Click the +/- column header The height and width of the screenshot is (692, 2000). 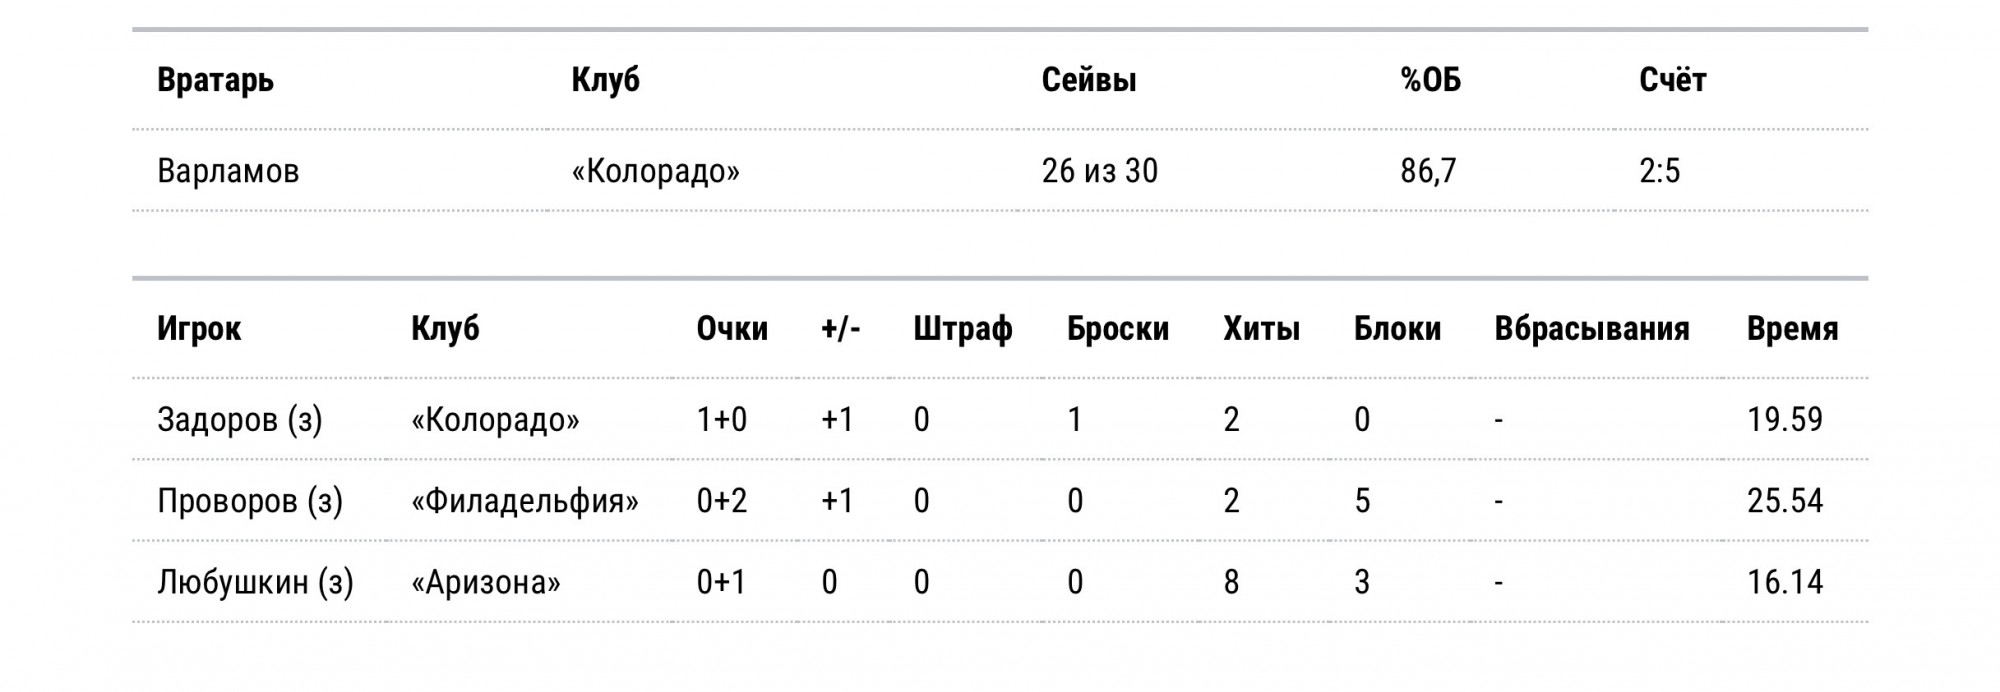point(840,329)
